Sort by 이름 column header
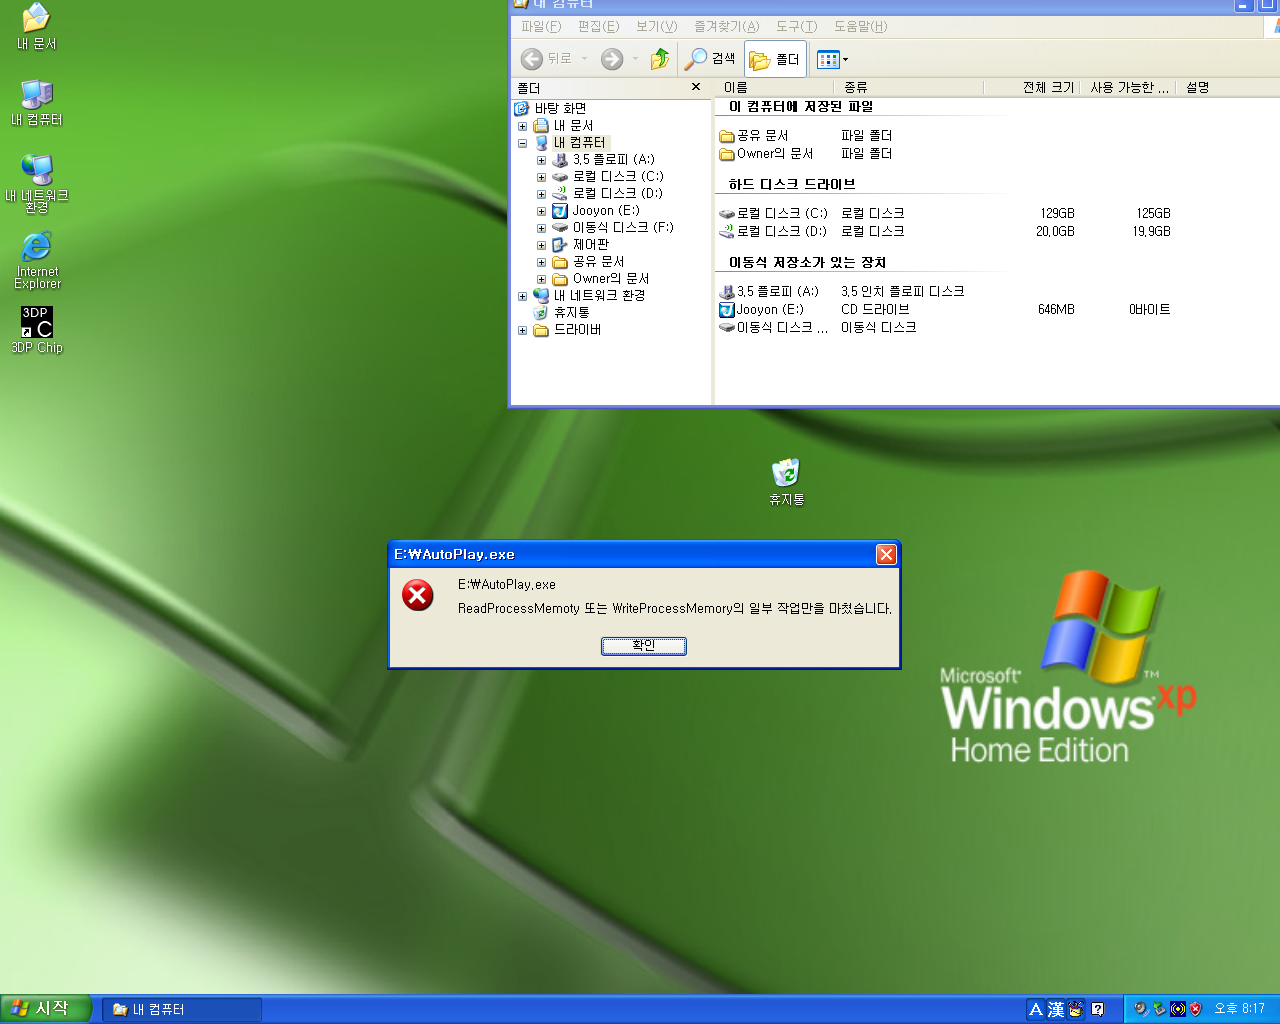The image size is (1280, 1024). point(776,88)
